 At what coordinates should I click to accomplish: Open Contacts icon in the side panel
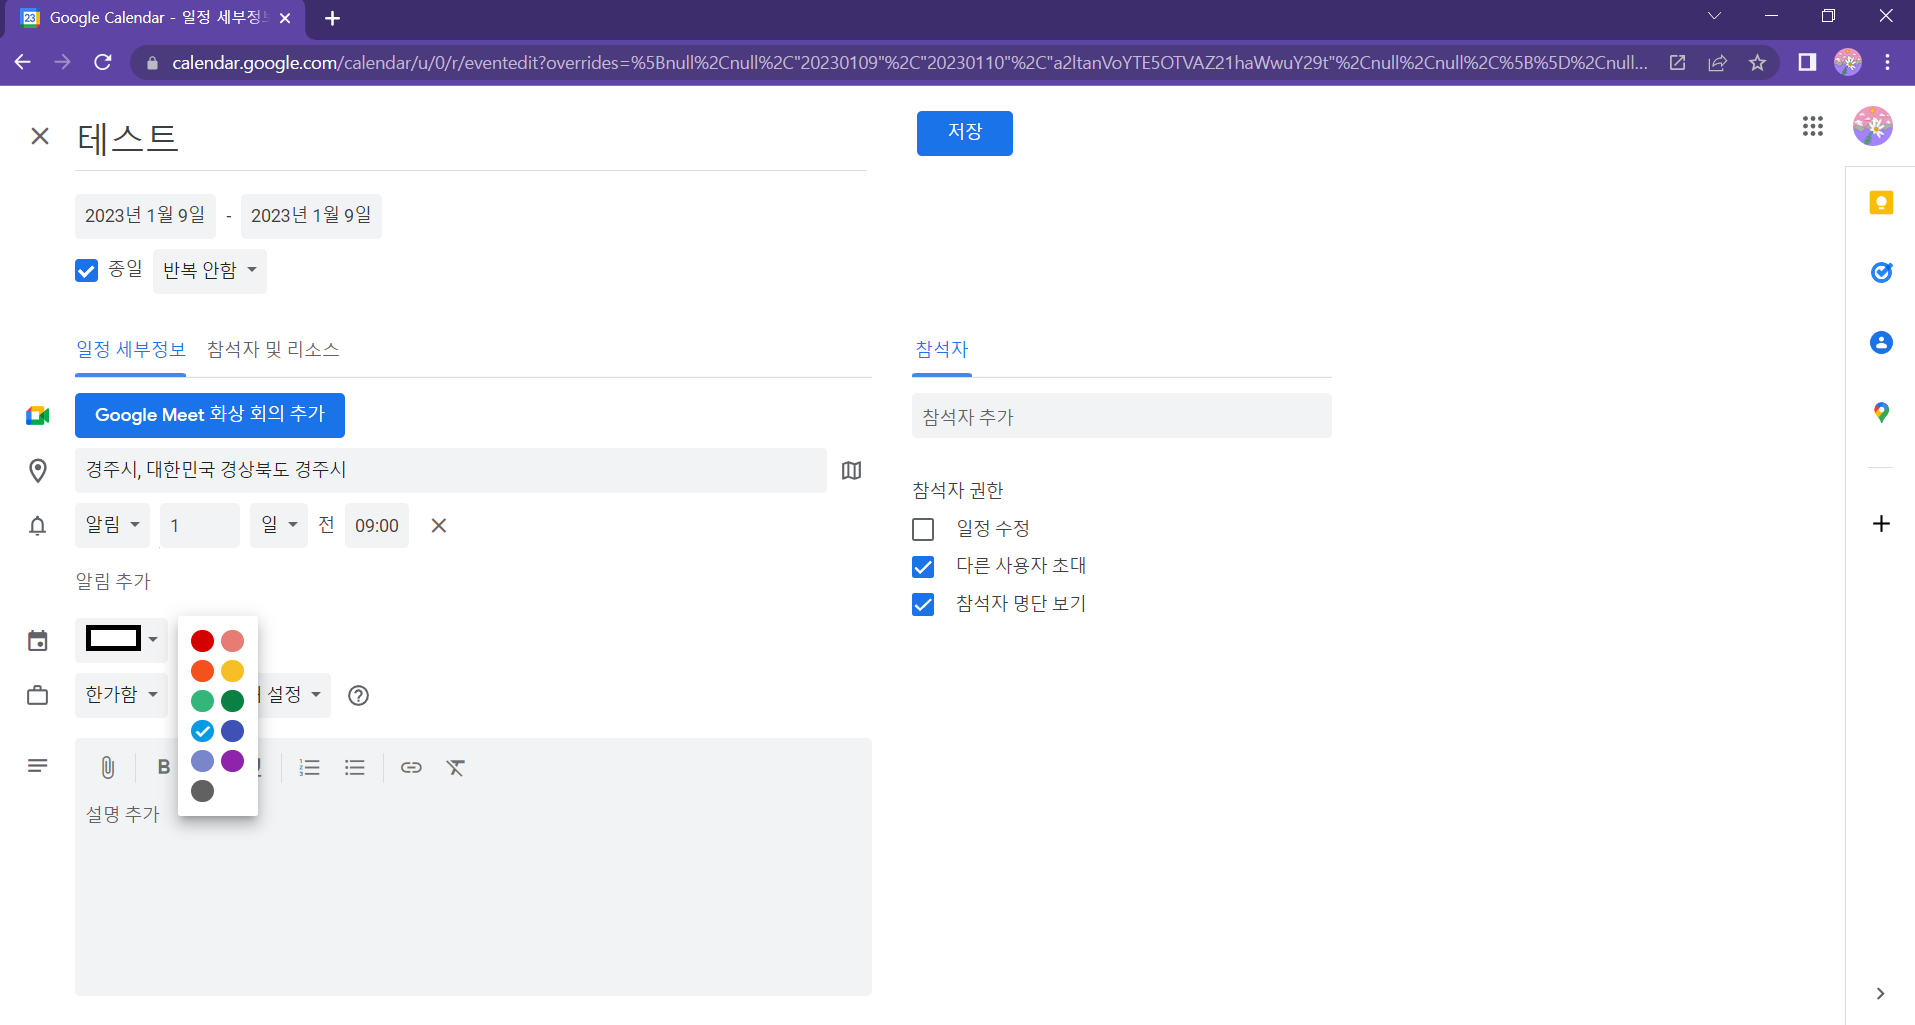pos(1881,343)
